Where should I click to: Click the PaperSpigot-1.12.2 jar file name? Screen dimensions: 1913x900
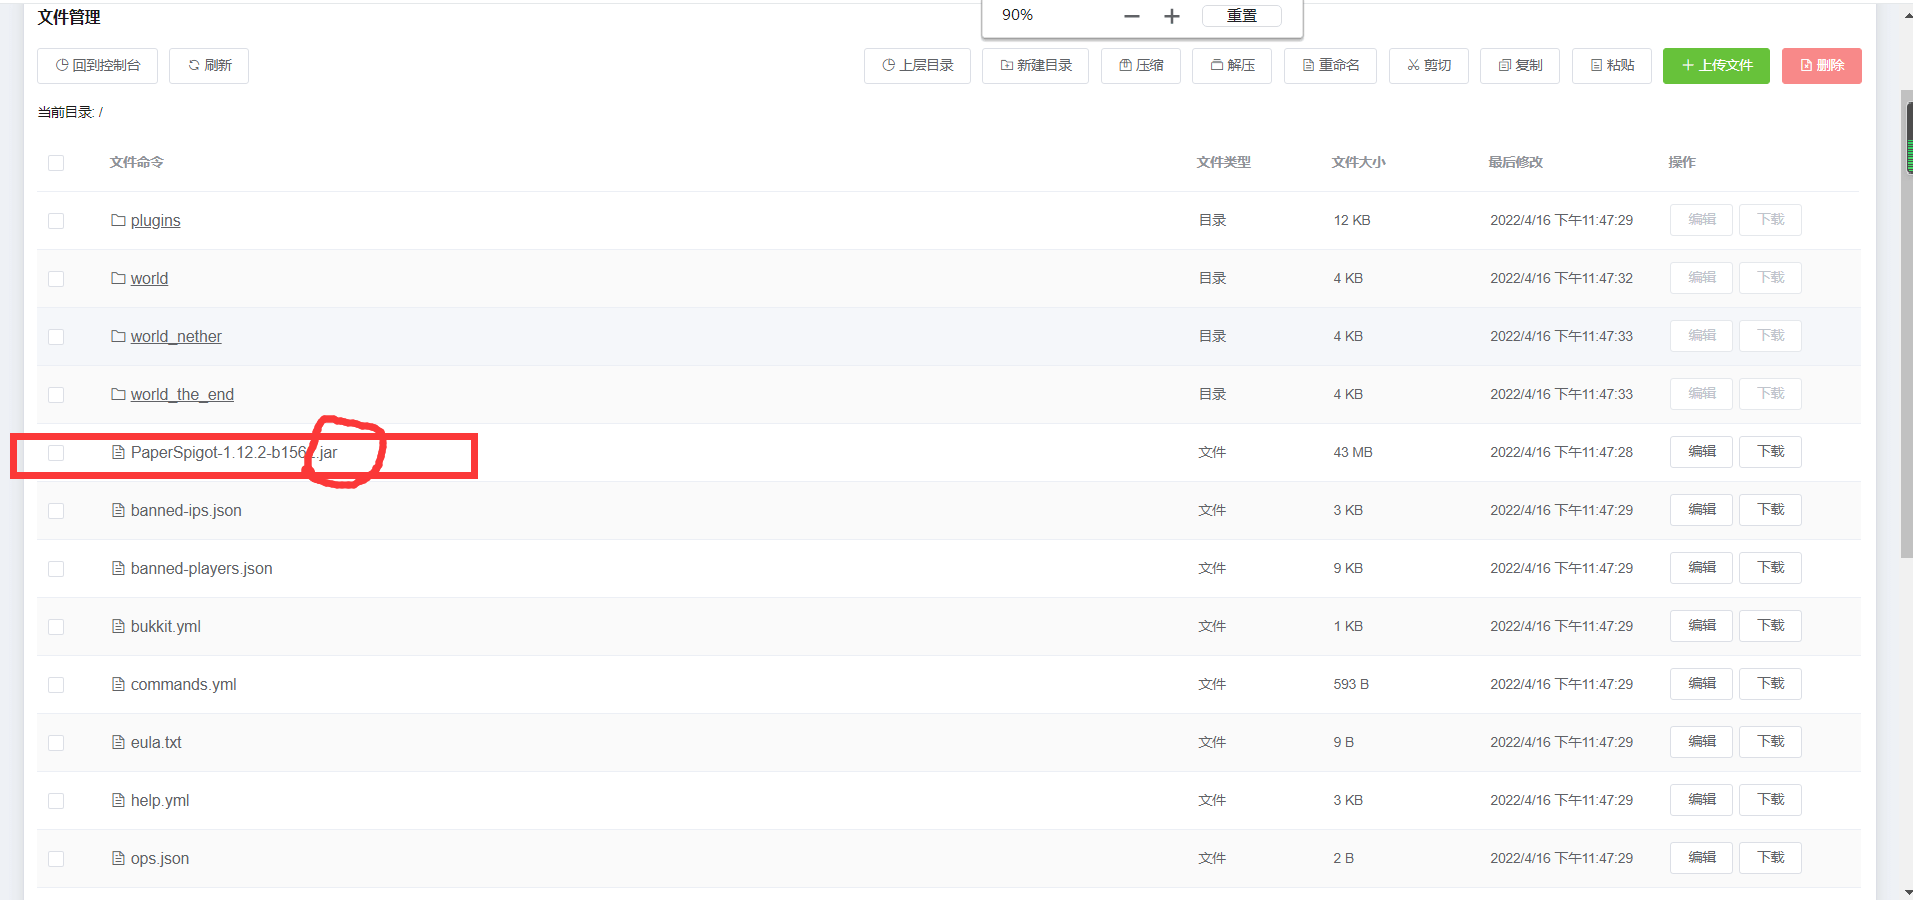tap(234, 453)
